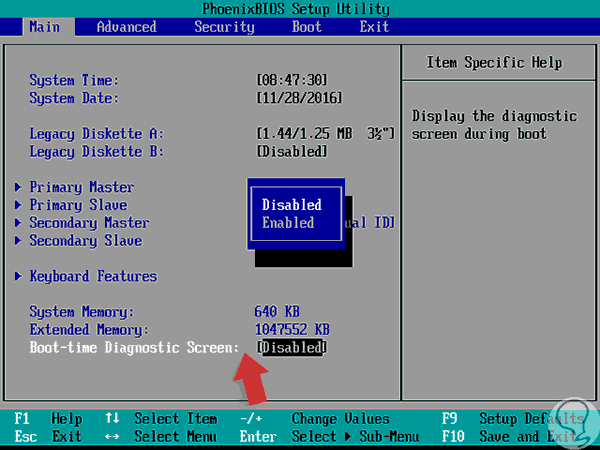Image resolution: width=600 pixels, height=450 pixels.
Task: Expand the Primary Master arrow
Action: click(18, 187)
